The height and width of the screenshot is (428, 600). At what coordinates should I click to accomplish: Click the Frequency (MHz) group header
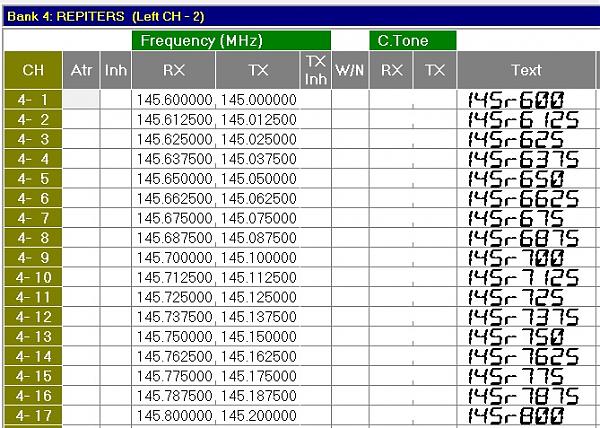[232, 41]
